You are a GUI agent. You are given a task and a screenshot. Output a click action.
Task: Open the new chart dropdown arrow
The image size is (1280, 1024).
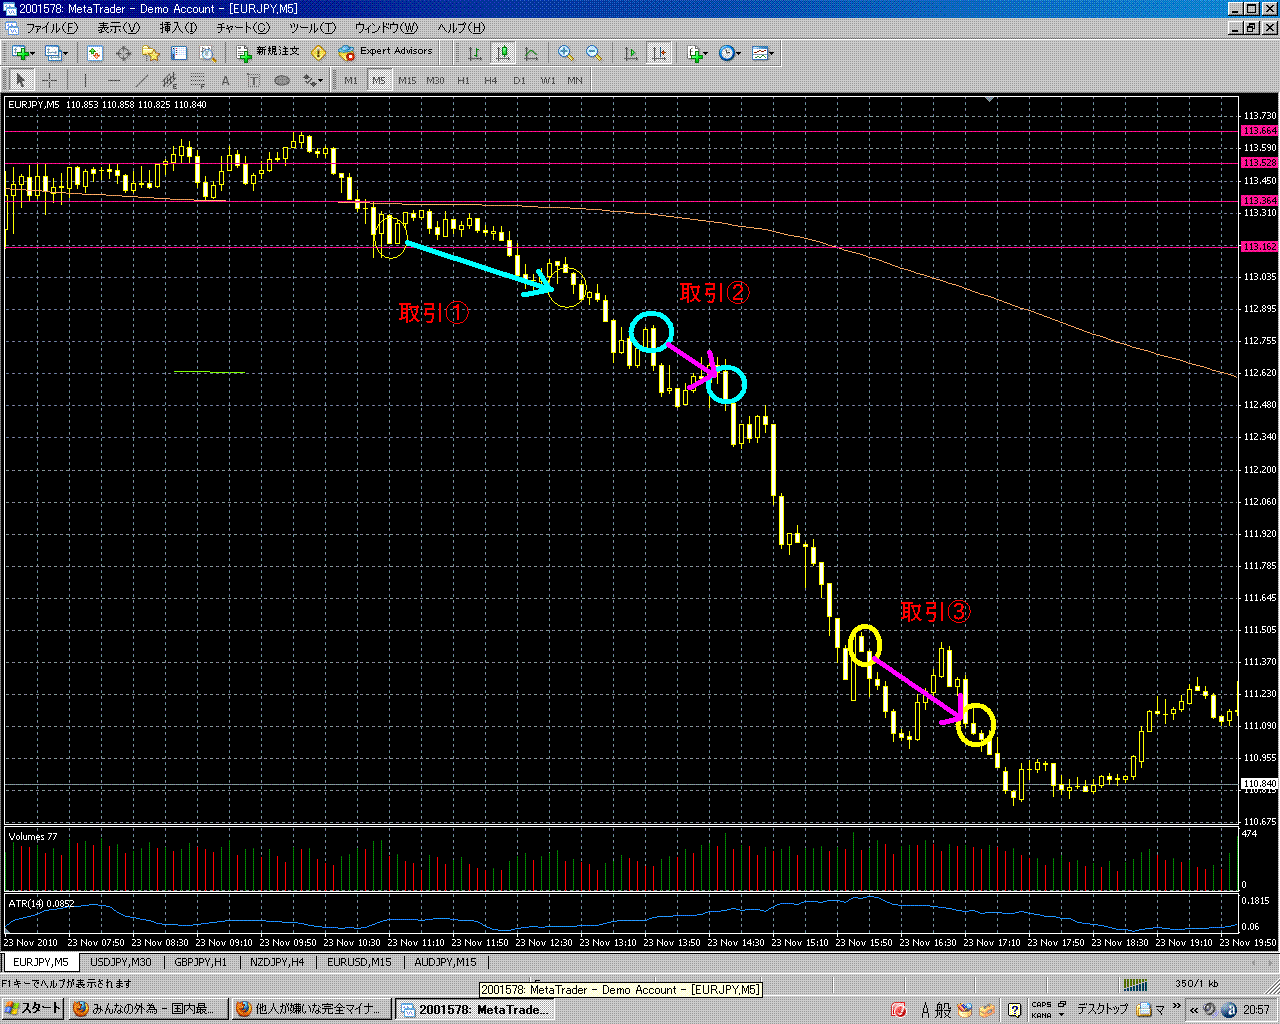[32, 53]
